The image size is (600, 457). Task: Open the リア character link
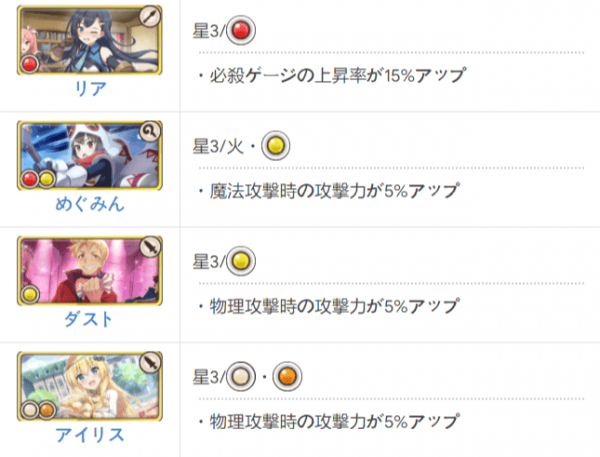90,88
